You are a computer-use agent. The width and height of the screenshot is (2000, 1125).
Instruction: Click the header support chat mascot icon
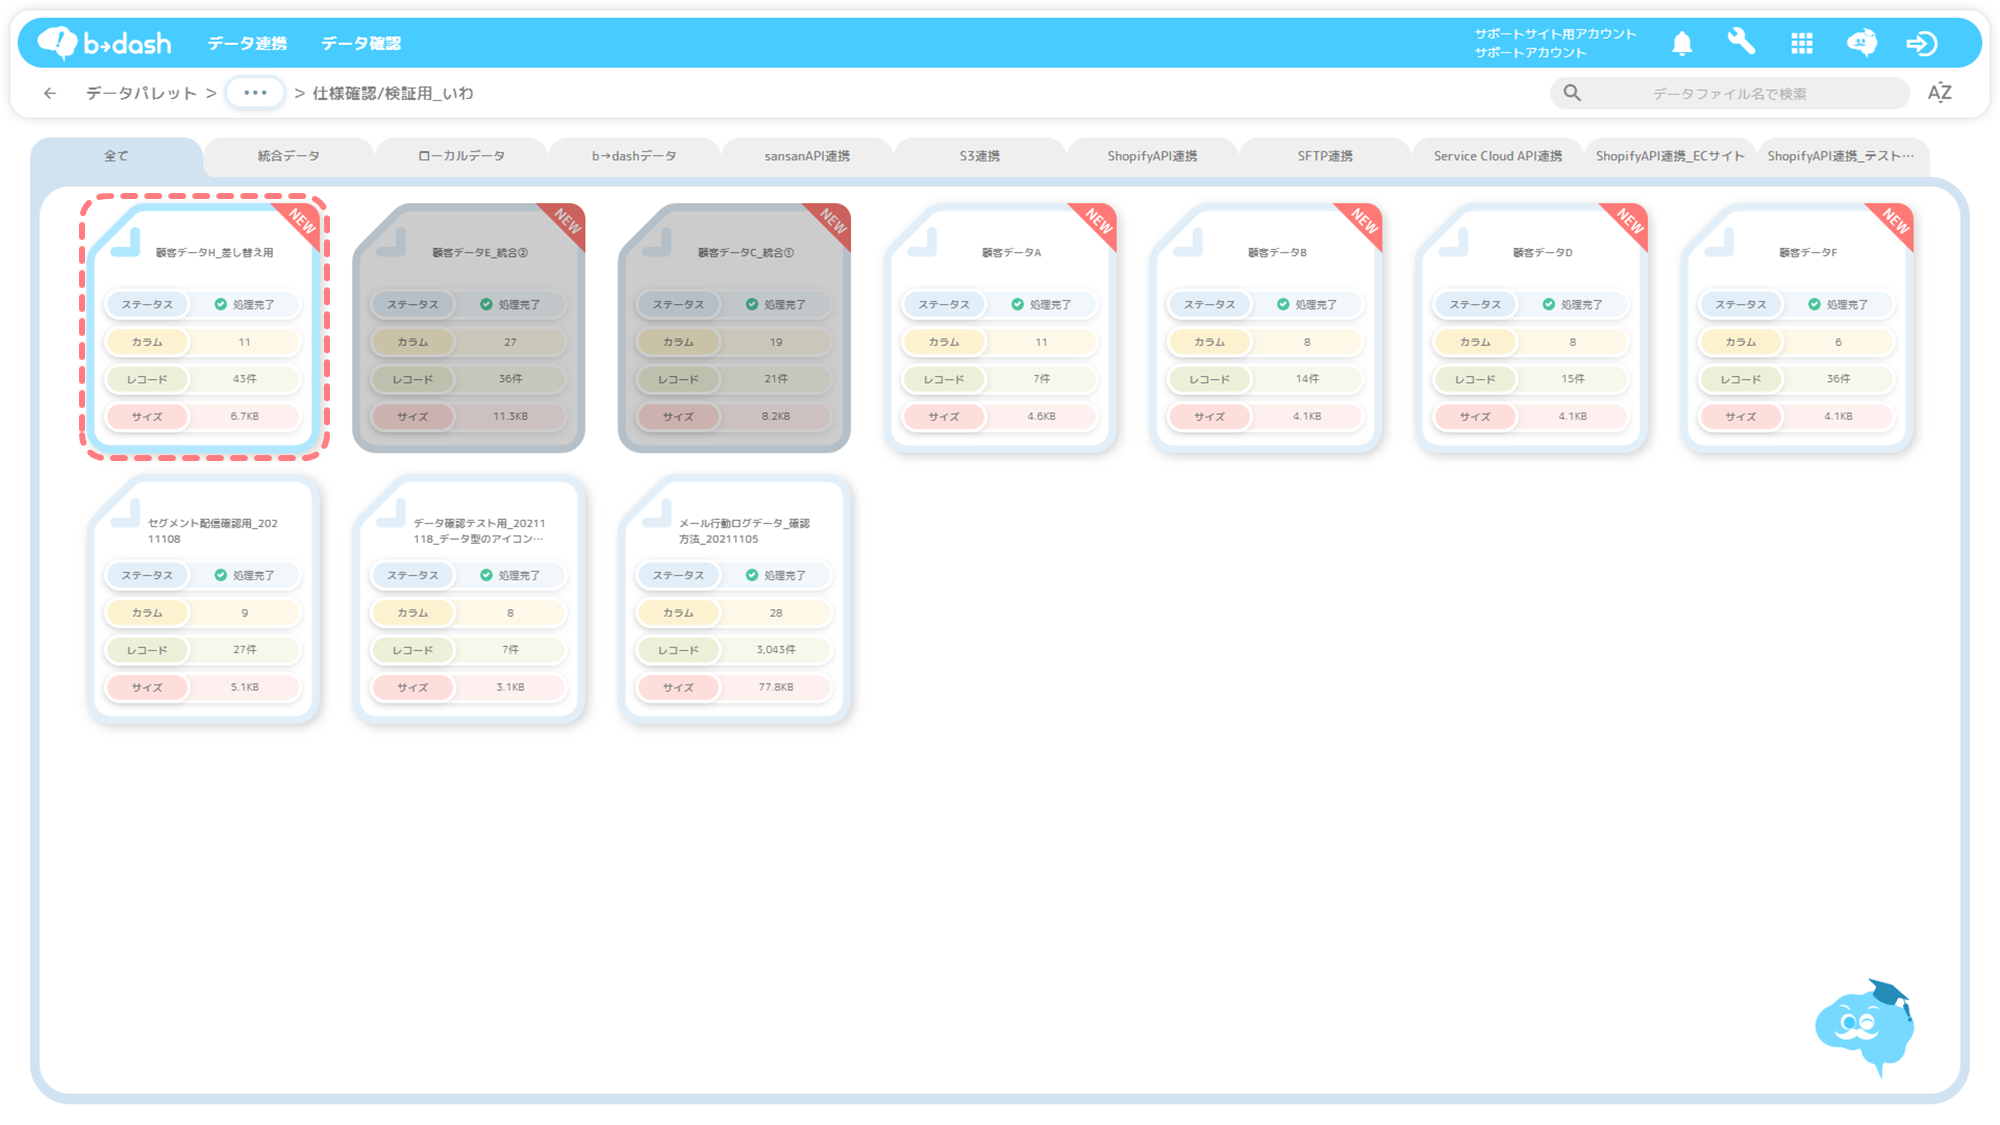tap(1861, 43)
